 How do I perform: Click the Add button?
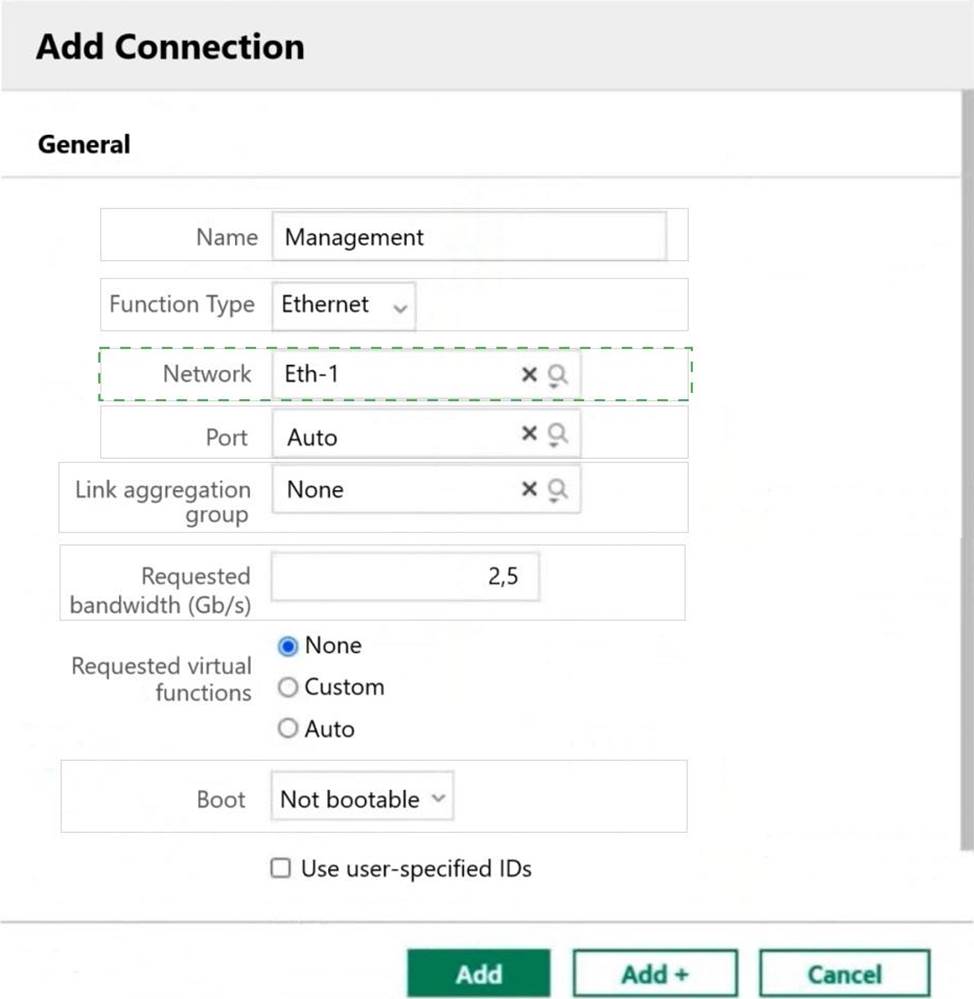pos(478,974)
